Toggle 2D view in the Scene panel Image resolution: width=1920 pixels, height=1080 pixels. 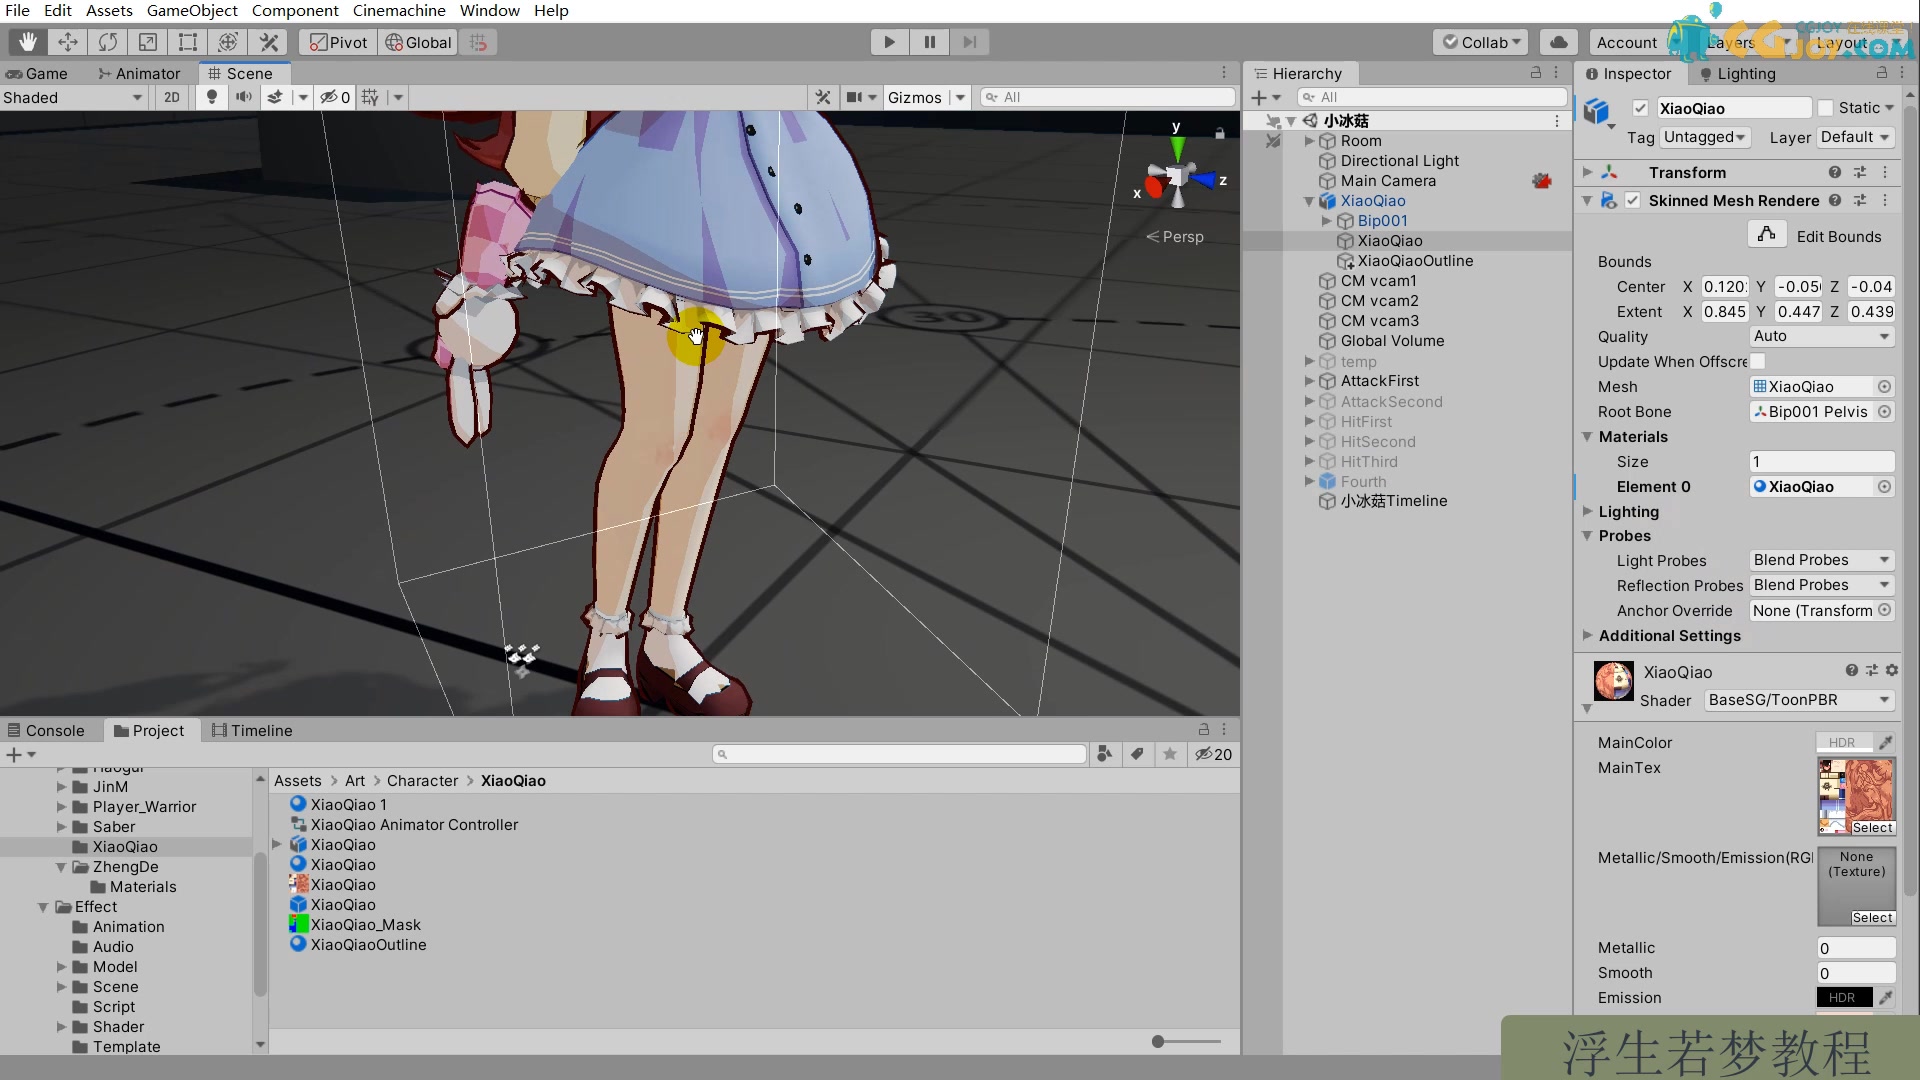[x=171, y=97]
